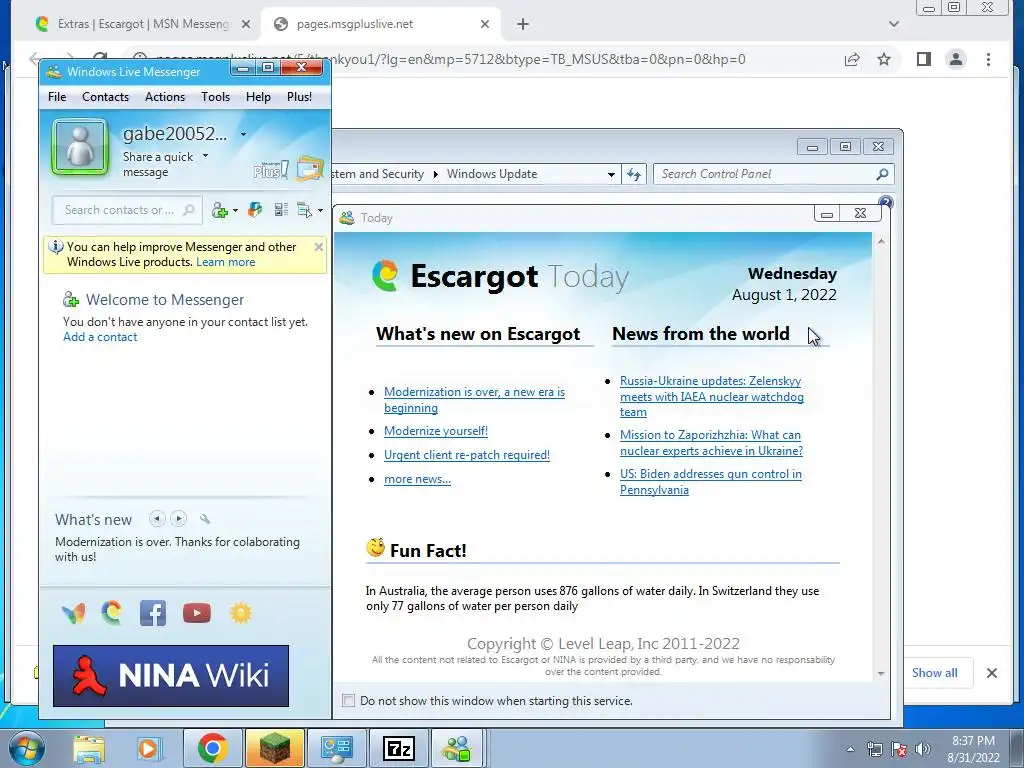
Task: Open a new Chrome tab
Action: tap(522, 24)
